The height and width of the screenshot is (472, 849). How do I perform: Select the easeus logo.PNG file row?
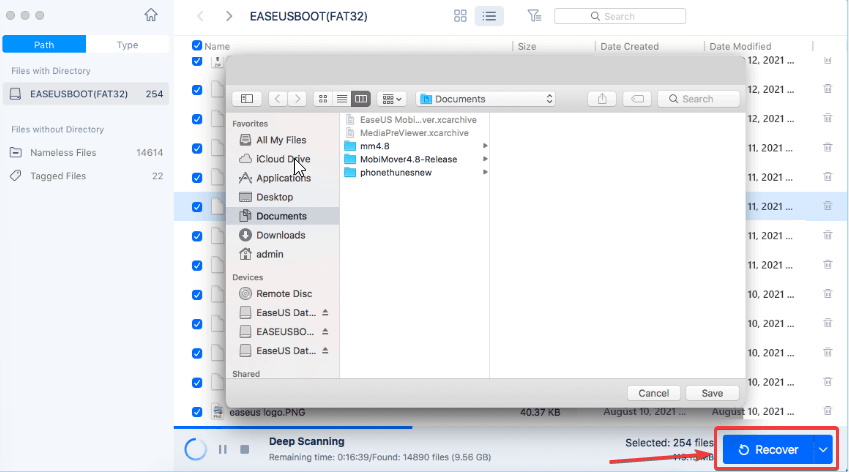(x=511, y=412)
